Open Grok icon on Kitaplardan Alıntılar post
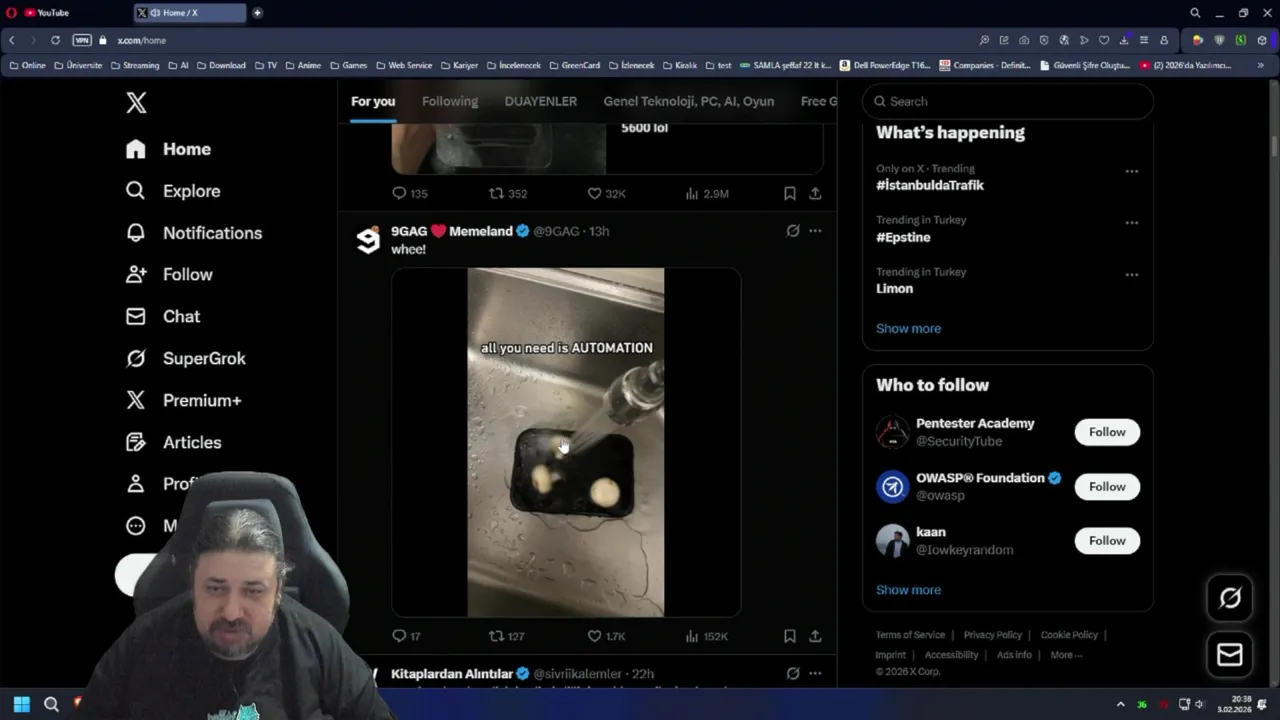The width and height of the screenshot is (1280, 720). [793, 674]
